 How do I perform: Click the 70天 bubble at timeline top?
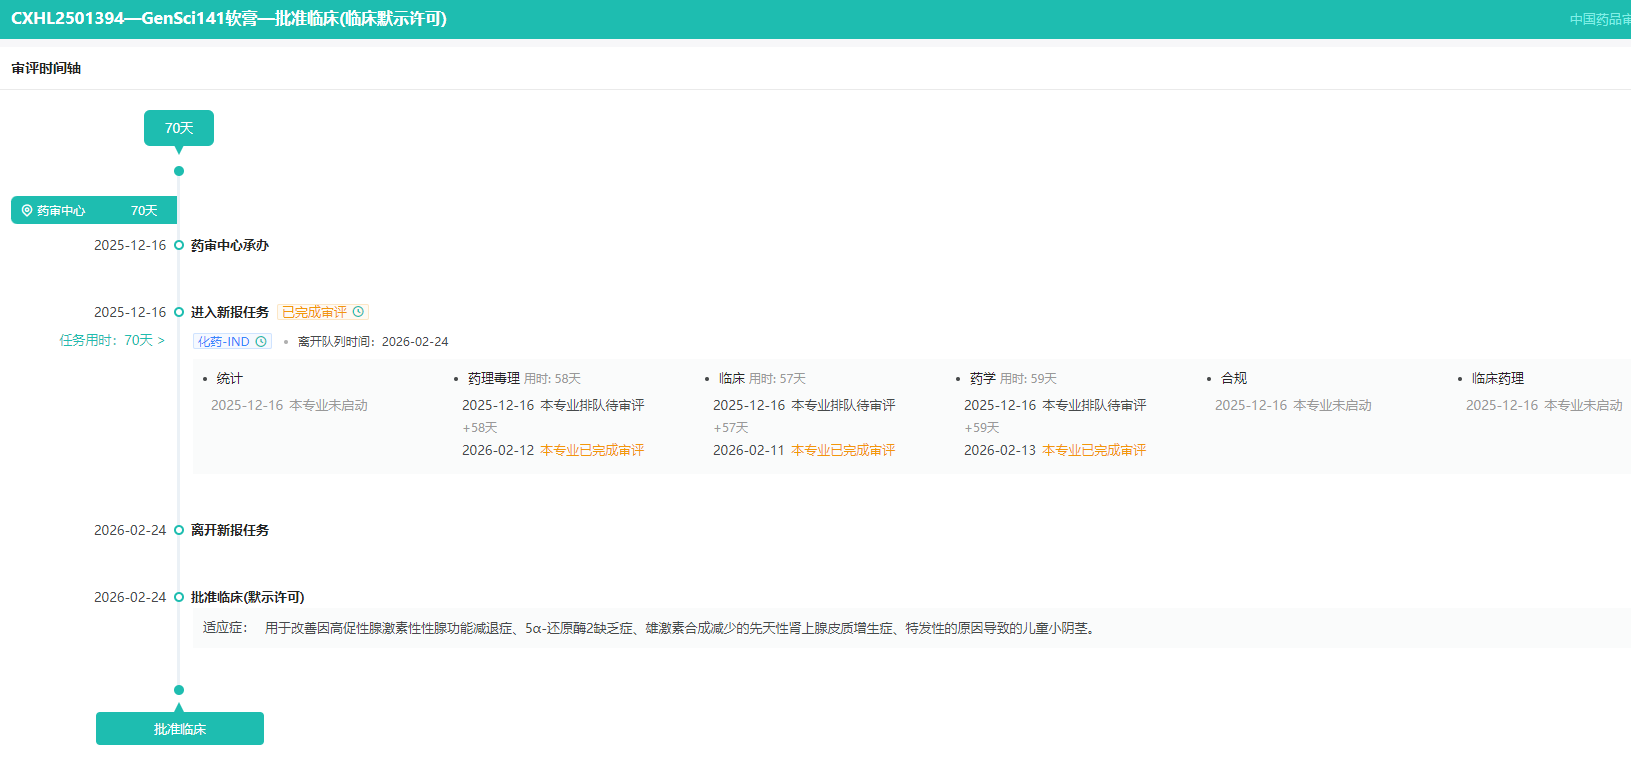179,128
